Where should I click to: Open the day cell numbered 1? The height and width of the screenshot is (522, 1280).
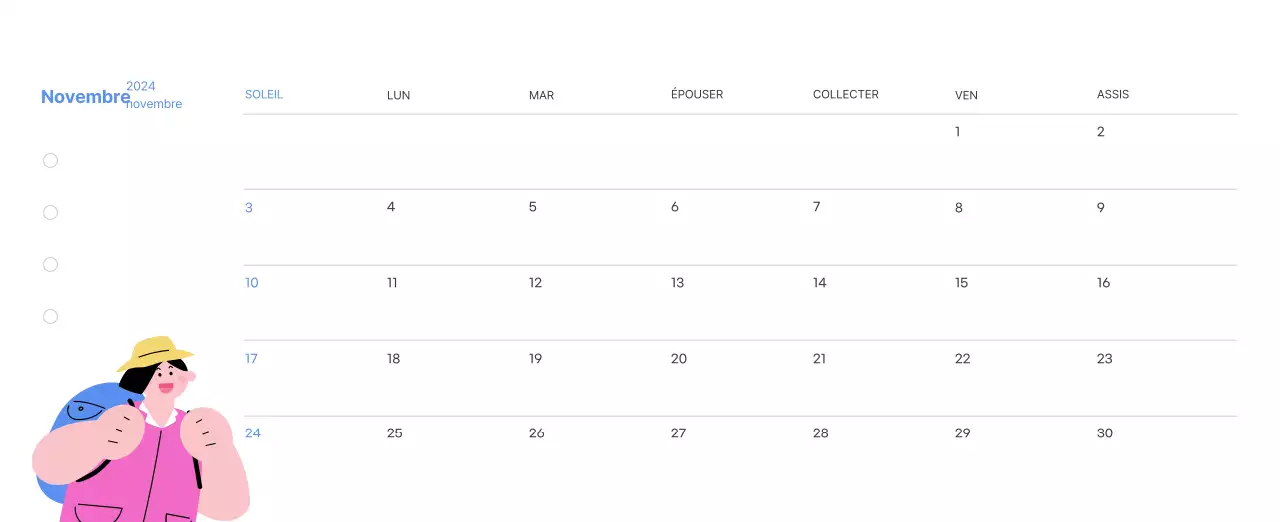(x=958, y=132)
